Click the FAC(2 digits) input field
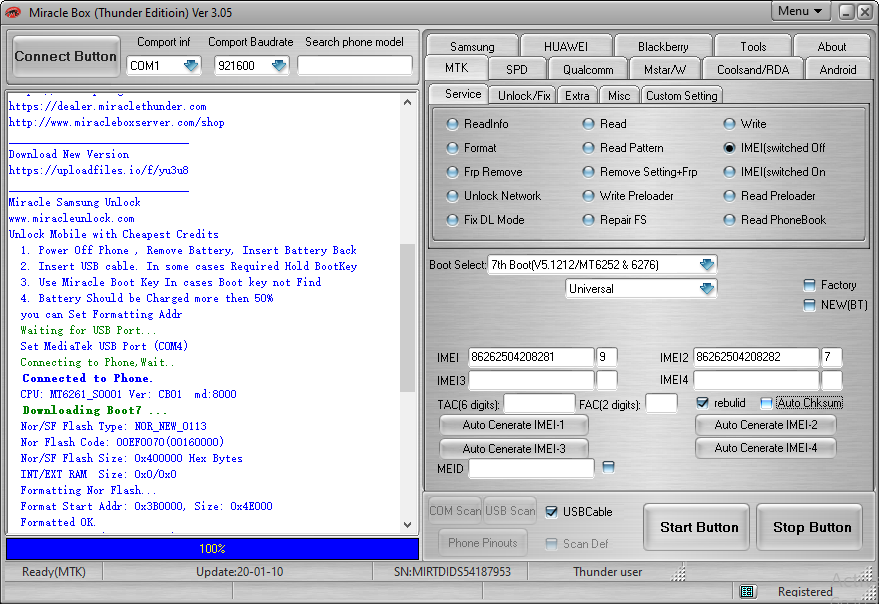Viewport: 879px width, 604px height. tap(661, 404)
